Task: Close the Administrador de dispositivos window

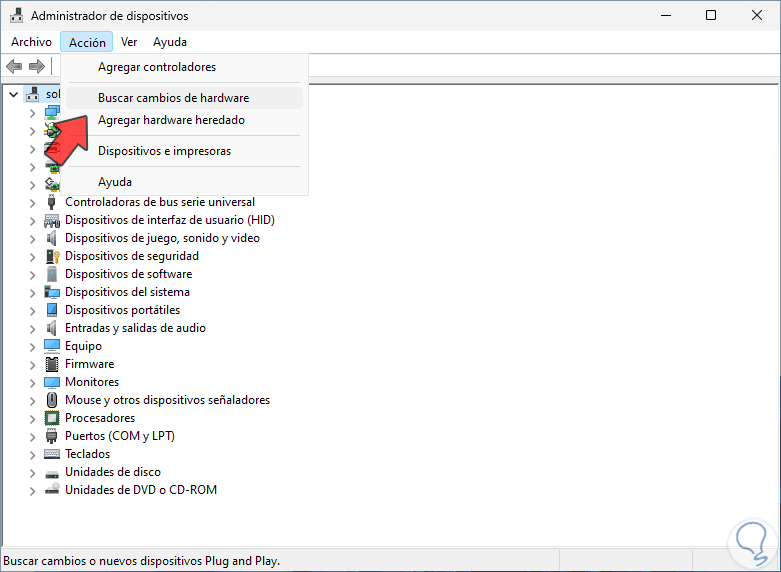Action: click(757, 15)
